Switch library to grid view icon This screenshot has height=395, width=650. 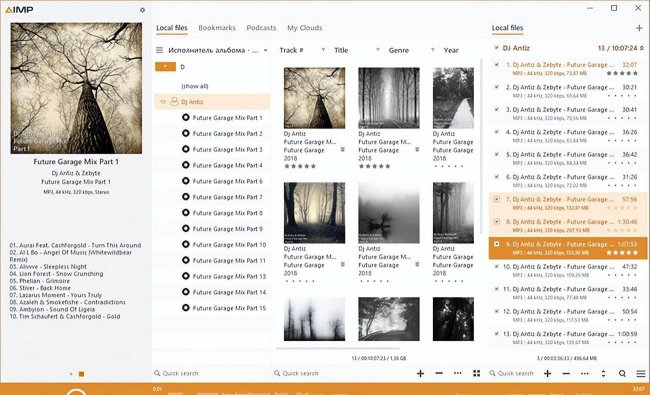(477, 373)
